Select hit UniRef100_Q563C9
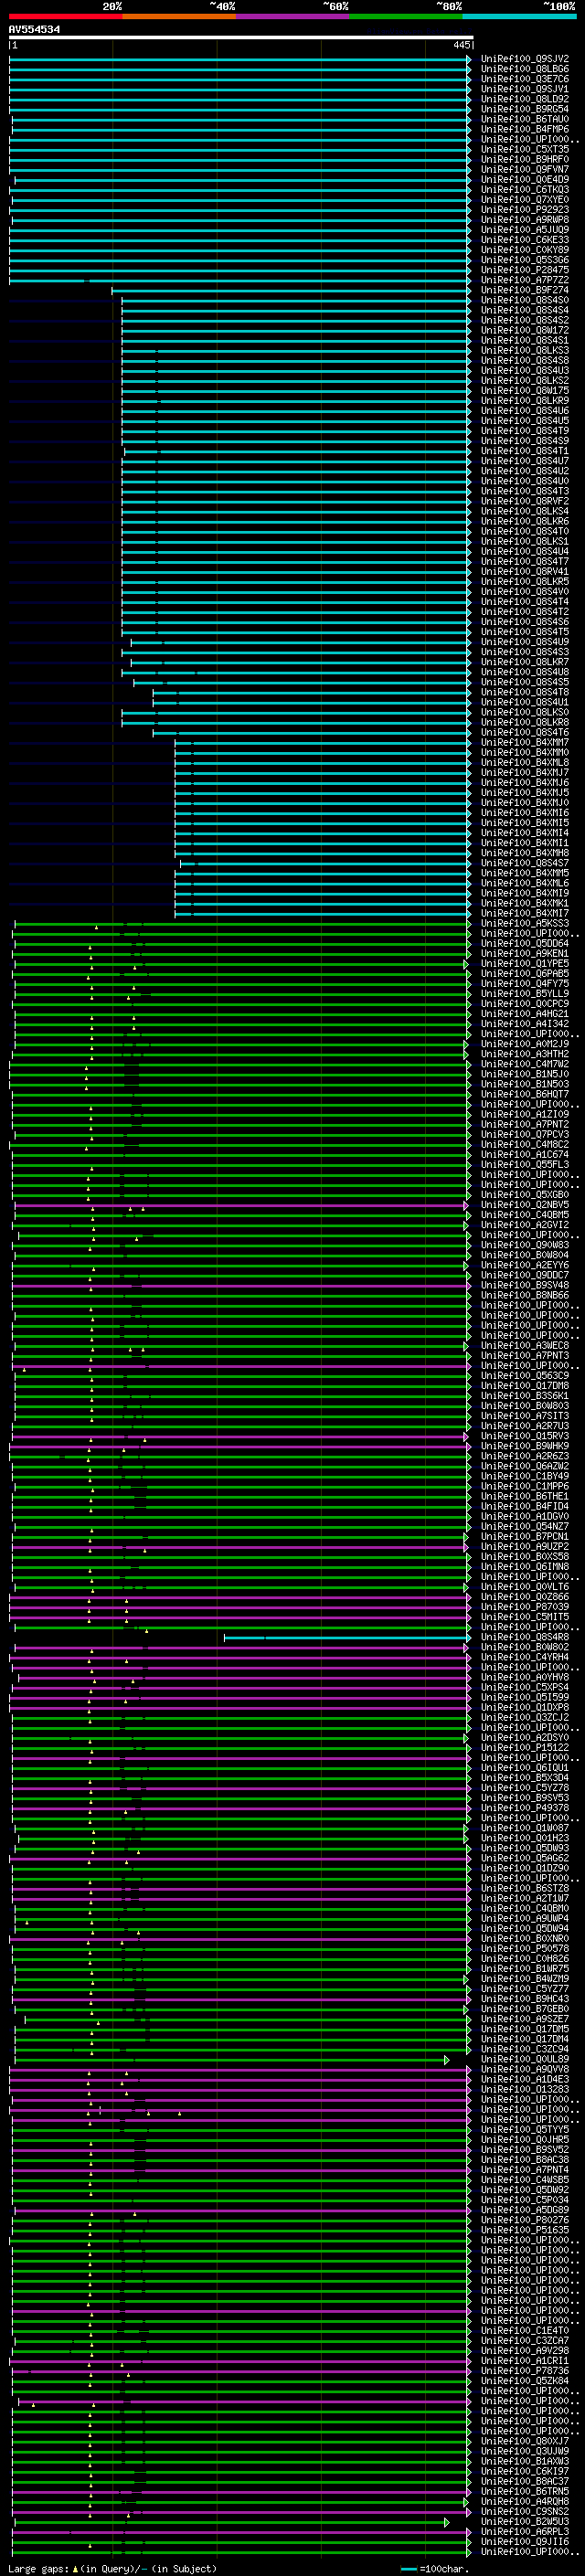This screenshot has width=585, height=2576. tap(525, 1375)
